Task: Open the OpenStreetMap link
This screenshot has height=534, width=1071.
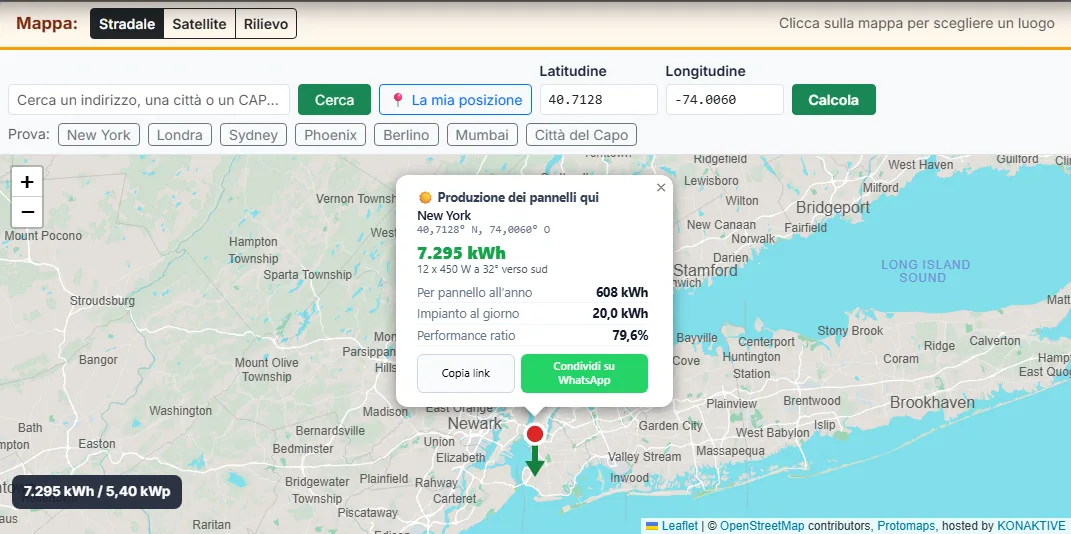Action: [762, 526]
